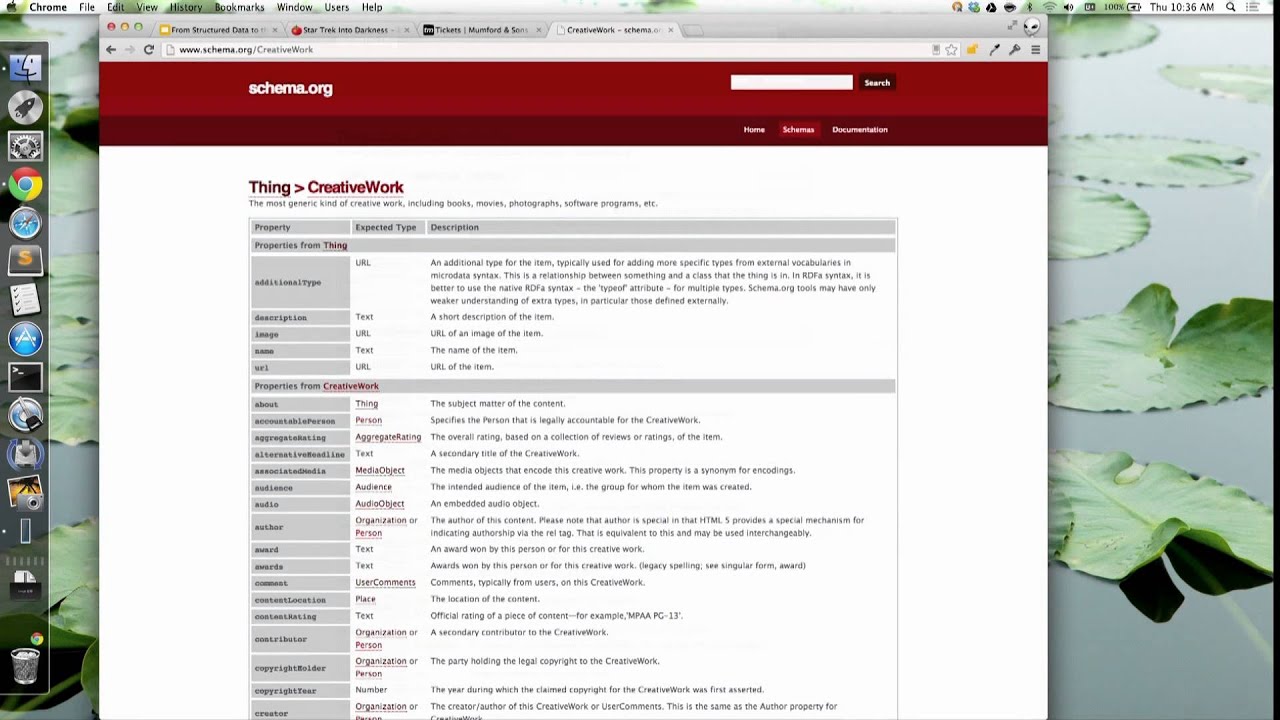Click the volume icon in menu bar

pyautogui.click(x=1069, y=7)
